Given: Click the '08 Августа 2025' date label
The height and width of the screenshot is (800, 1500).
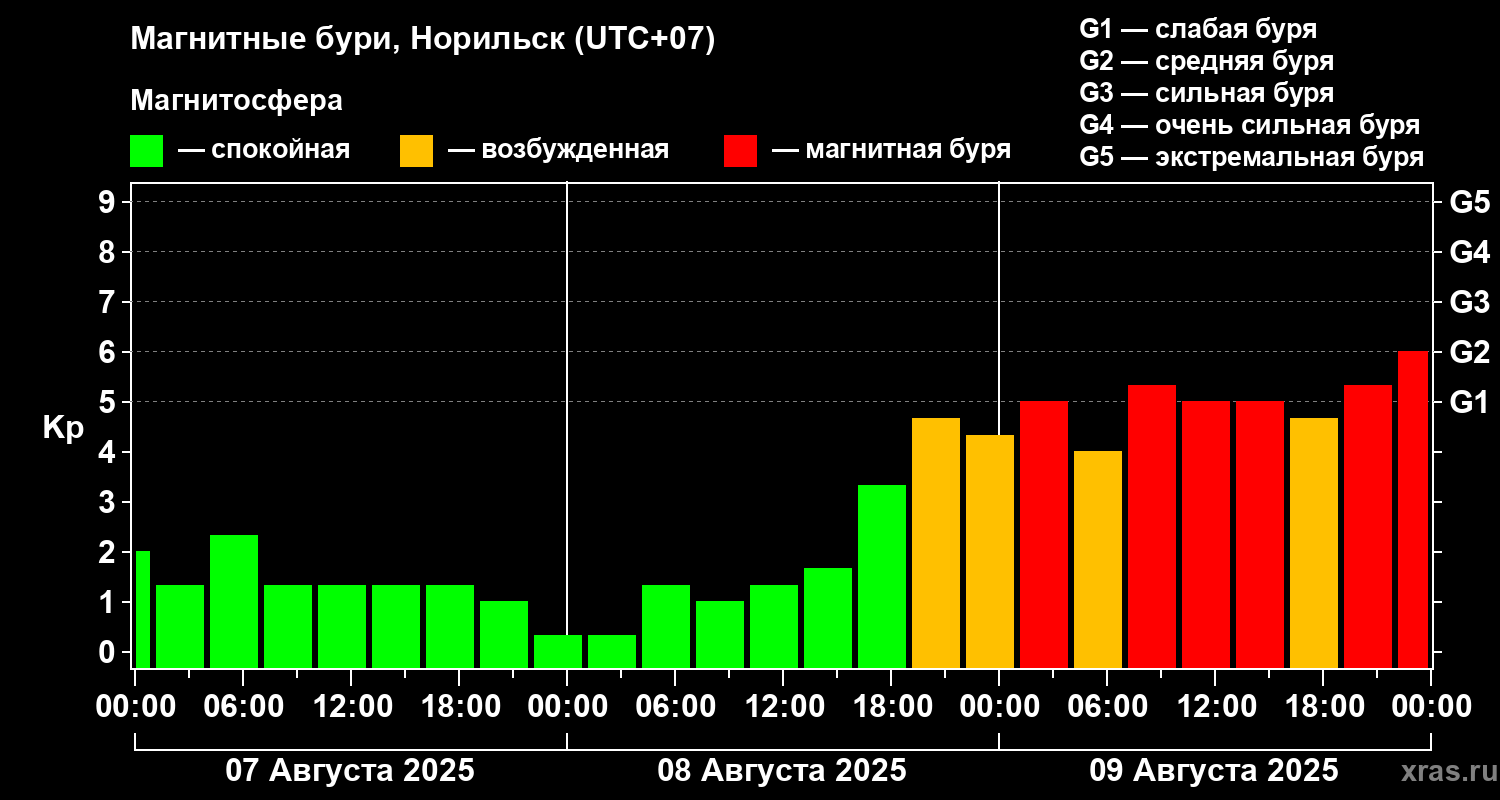Looking at the screenshot, I should pos(782,771).
